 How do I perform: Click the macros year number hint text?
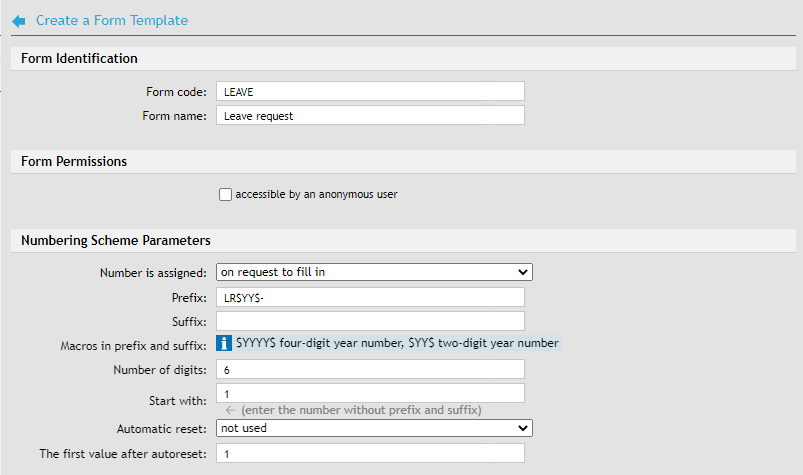tap(397, 344)
